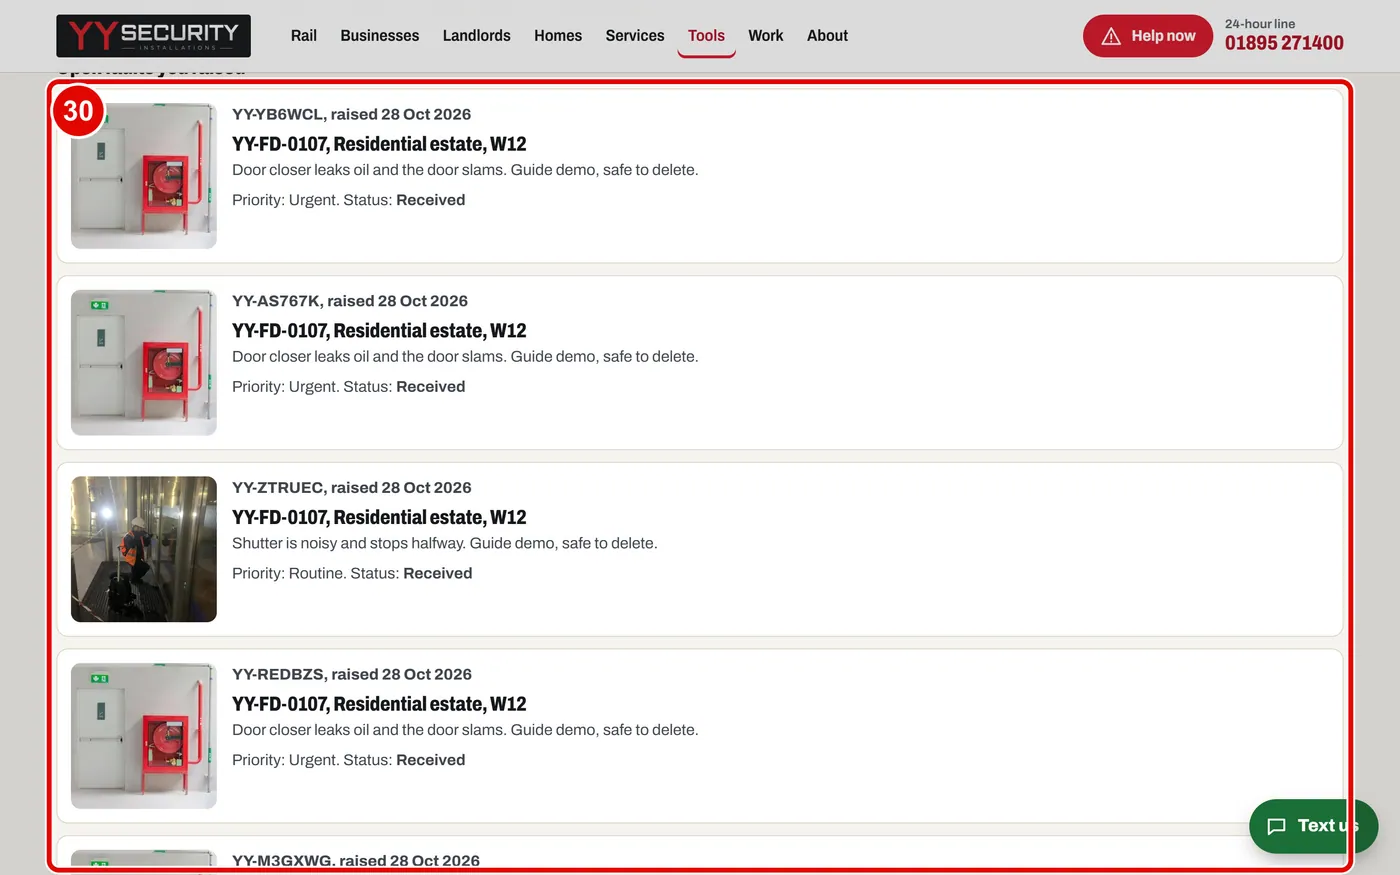1400x875 pixels.
Task: Open the Homes navigation item
Action: [x=558, y=36]
